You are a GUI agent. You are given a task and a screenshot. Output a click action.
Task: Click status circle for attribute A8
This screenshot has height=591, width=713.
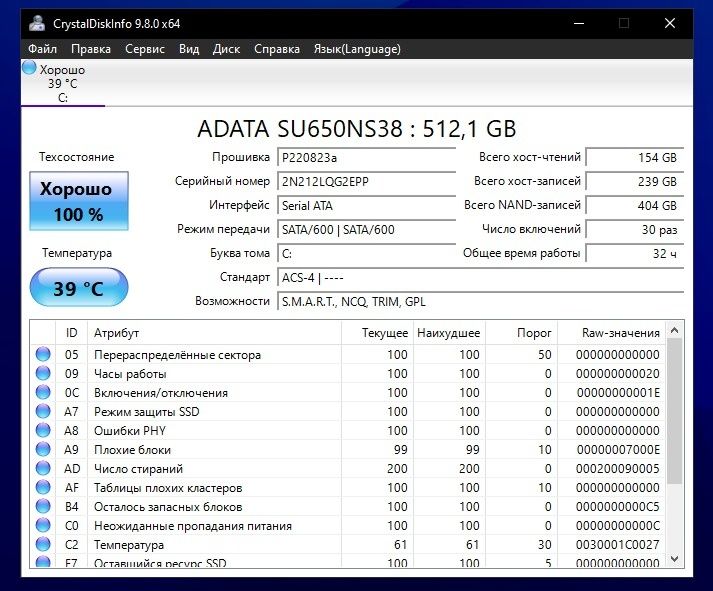[x=43, y=430]
